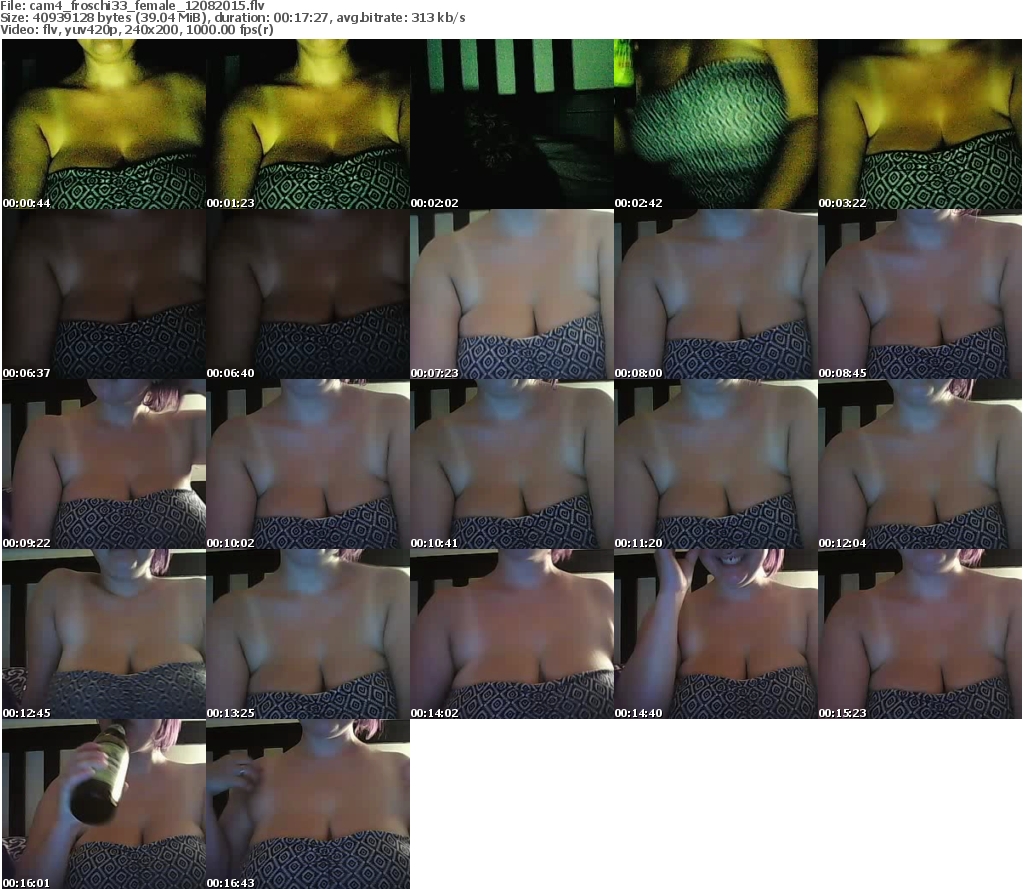Image resolution: width=1024 pixels, height=889 pixels.
Task: Click the 'Video: flv, yuv420p, 240x200' line
Action: 136,29
